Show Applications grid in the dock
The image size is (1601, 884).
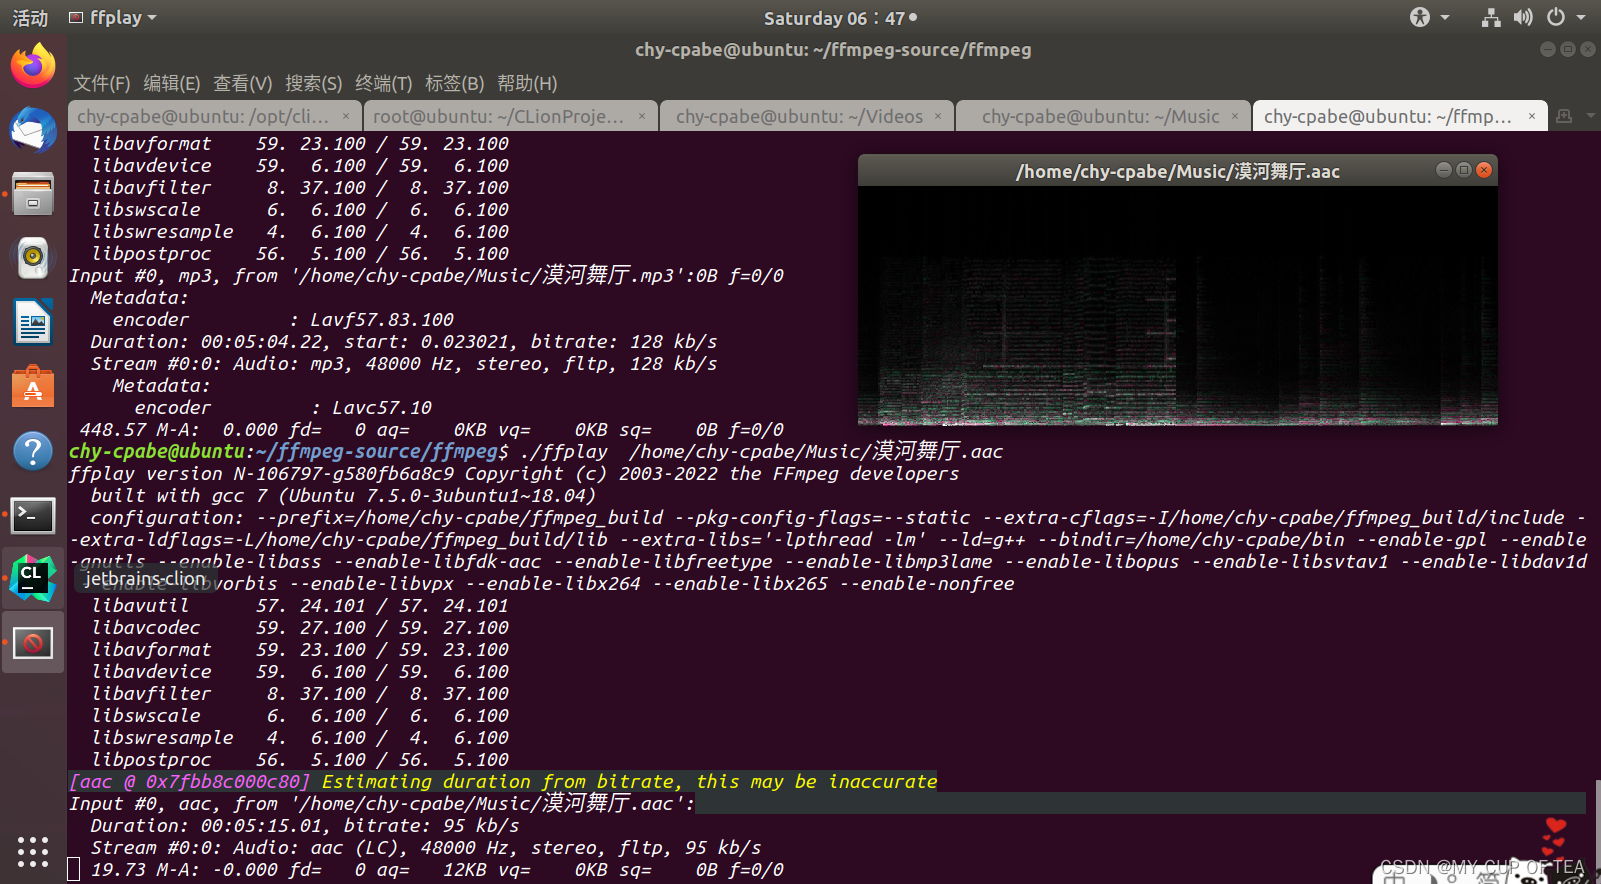coord(33,851)
